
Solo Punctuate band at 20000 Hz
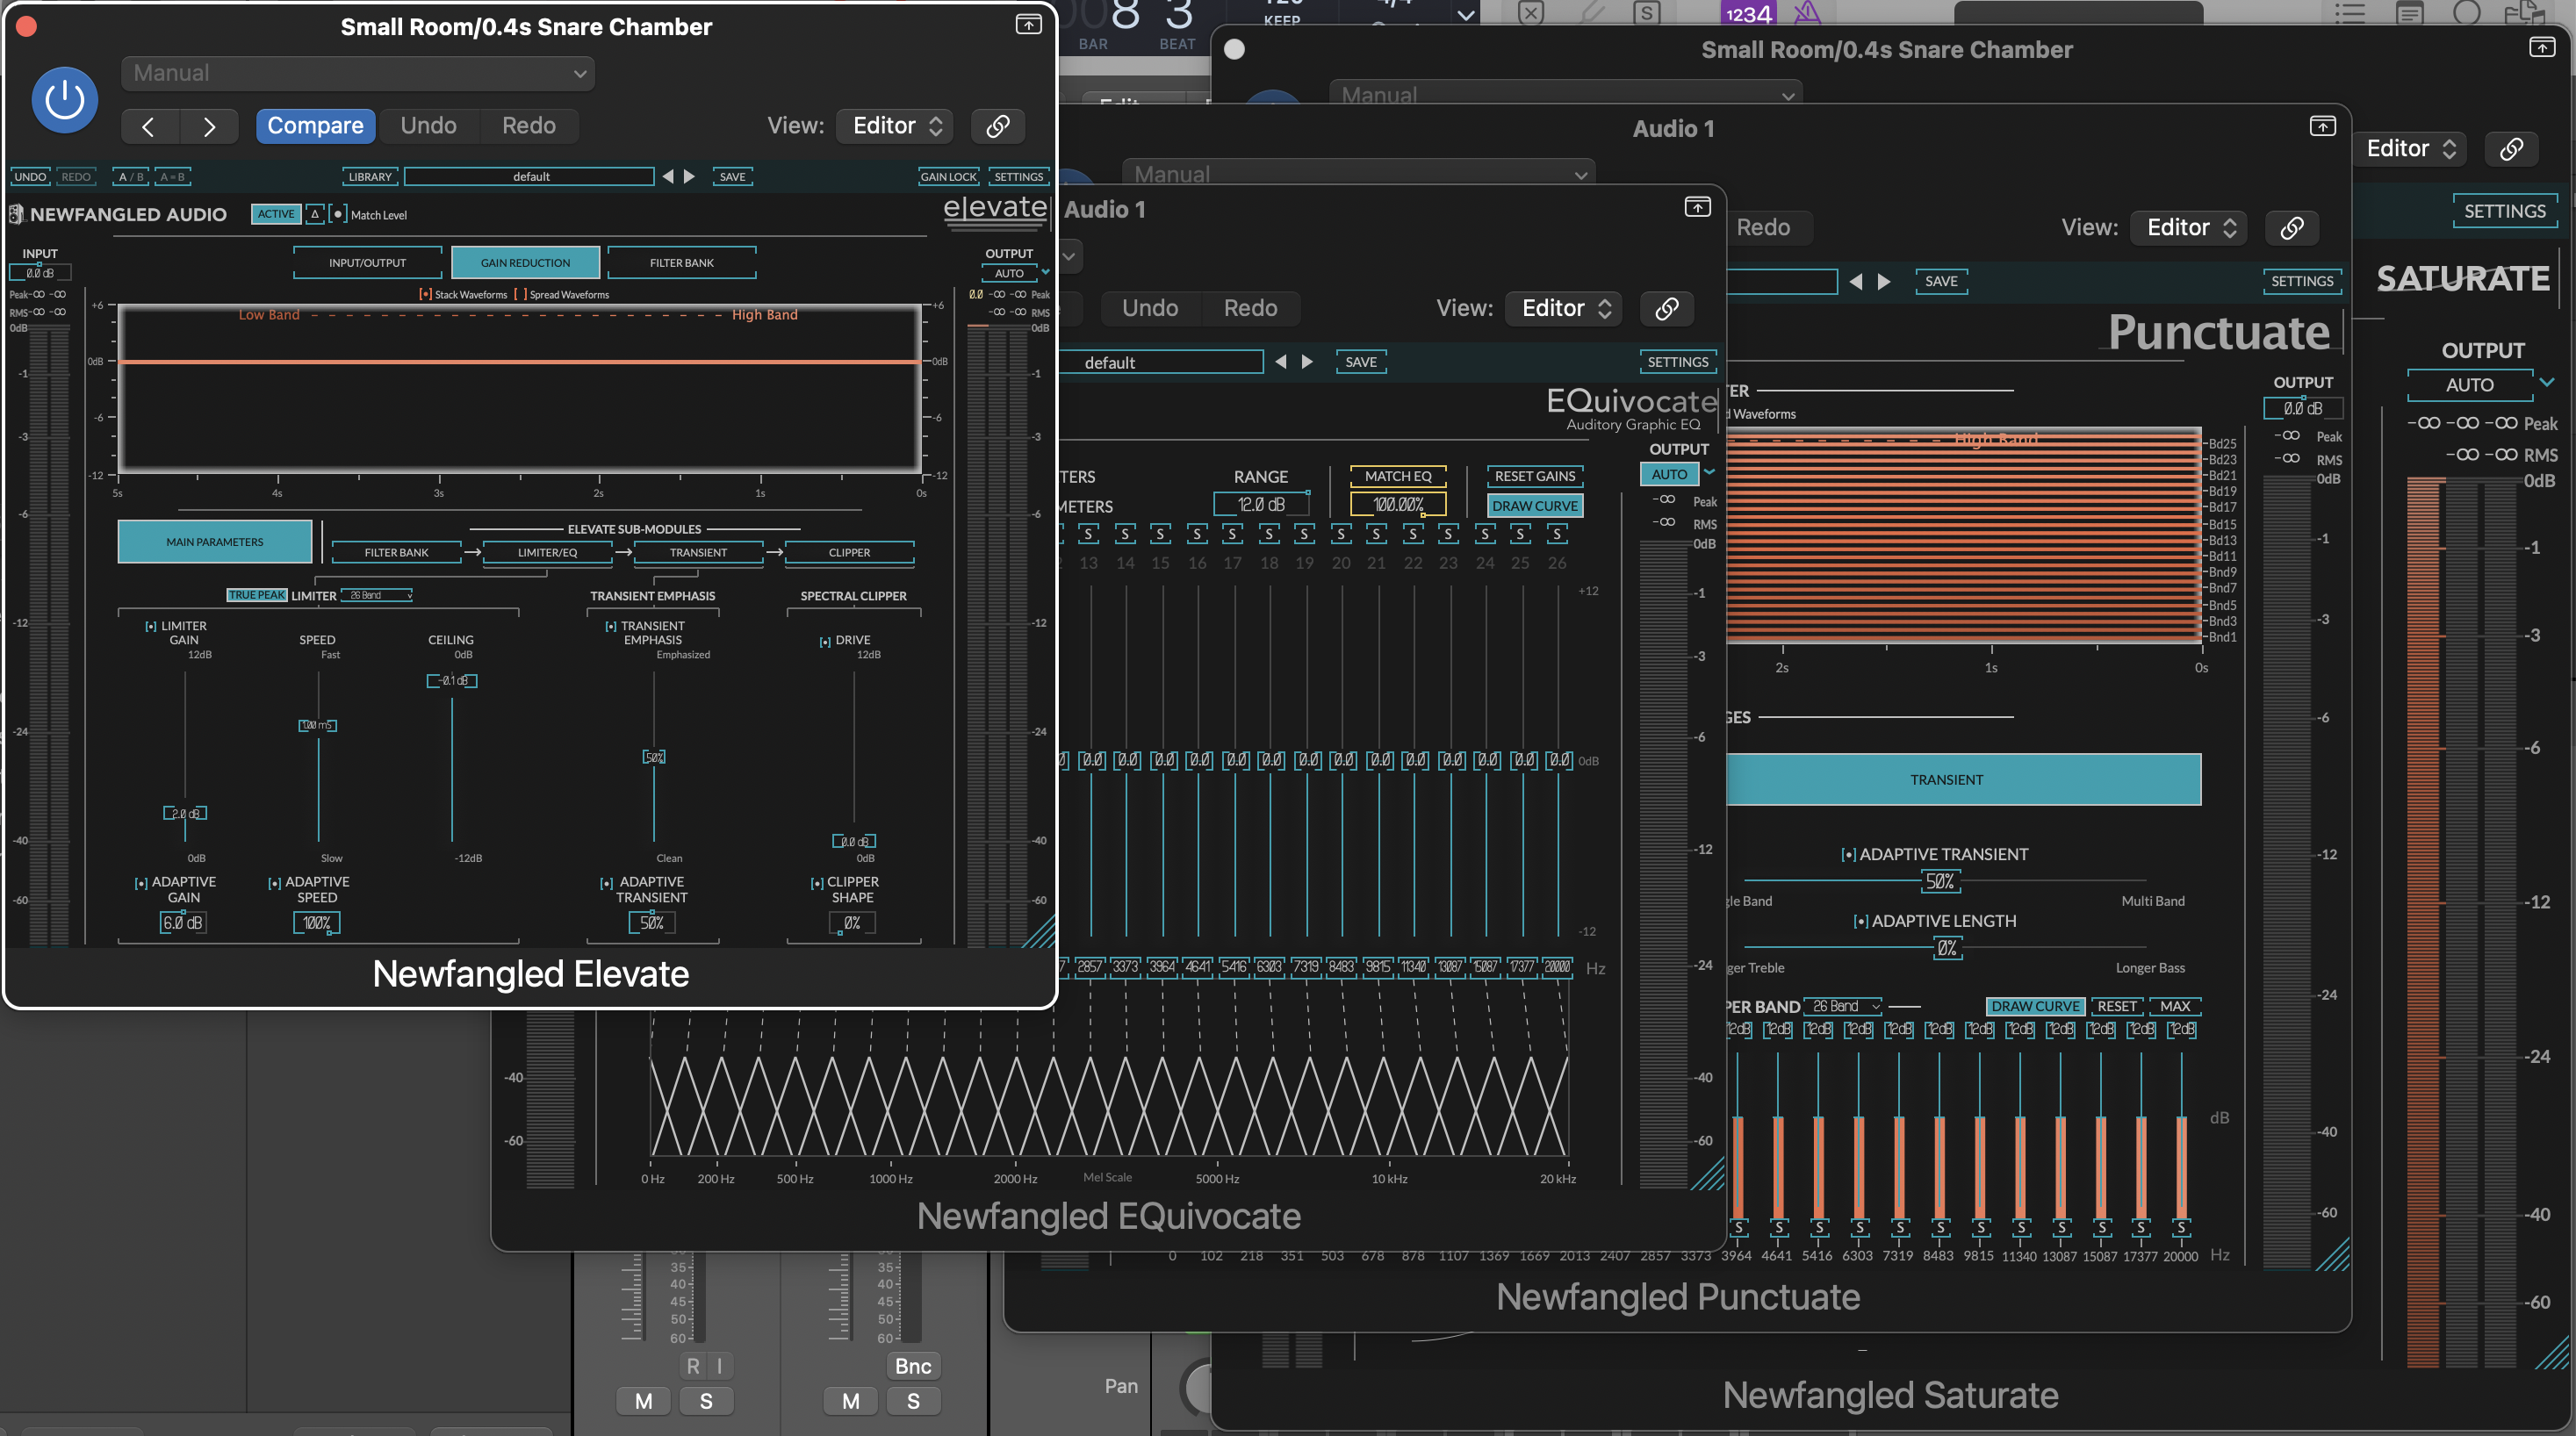(2181, 1227)
